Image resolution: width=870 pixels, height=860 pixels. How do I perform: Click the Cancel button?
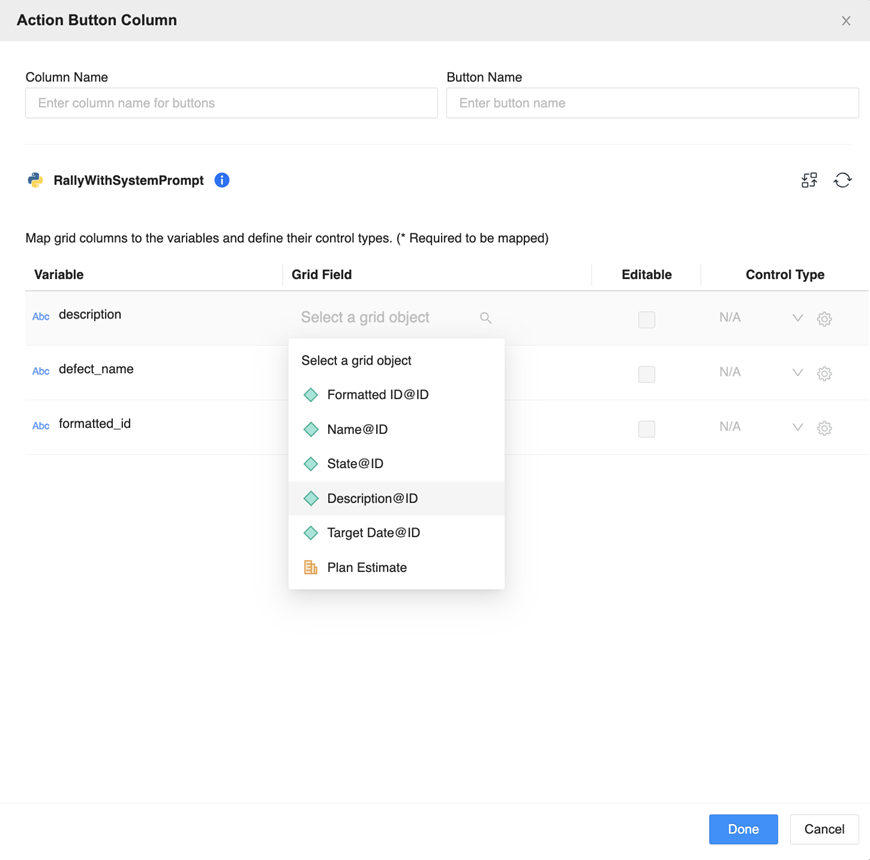824,829
